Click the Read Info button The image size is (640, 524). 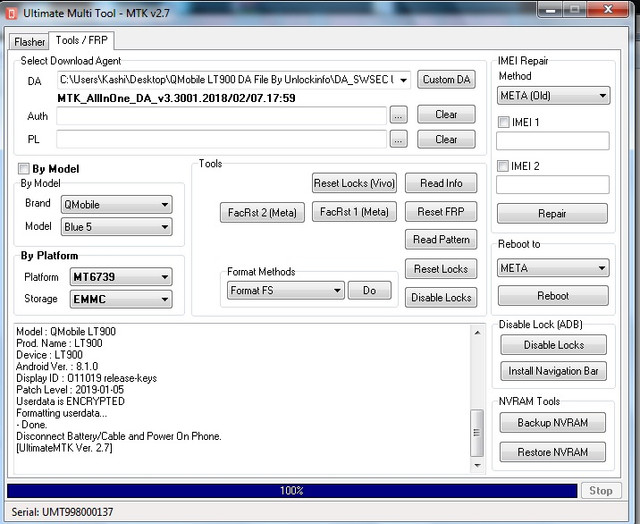coord(441,183)
